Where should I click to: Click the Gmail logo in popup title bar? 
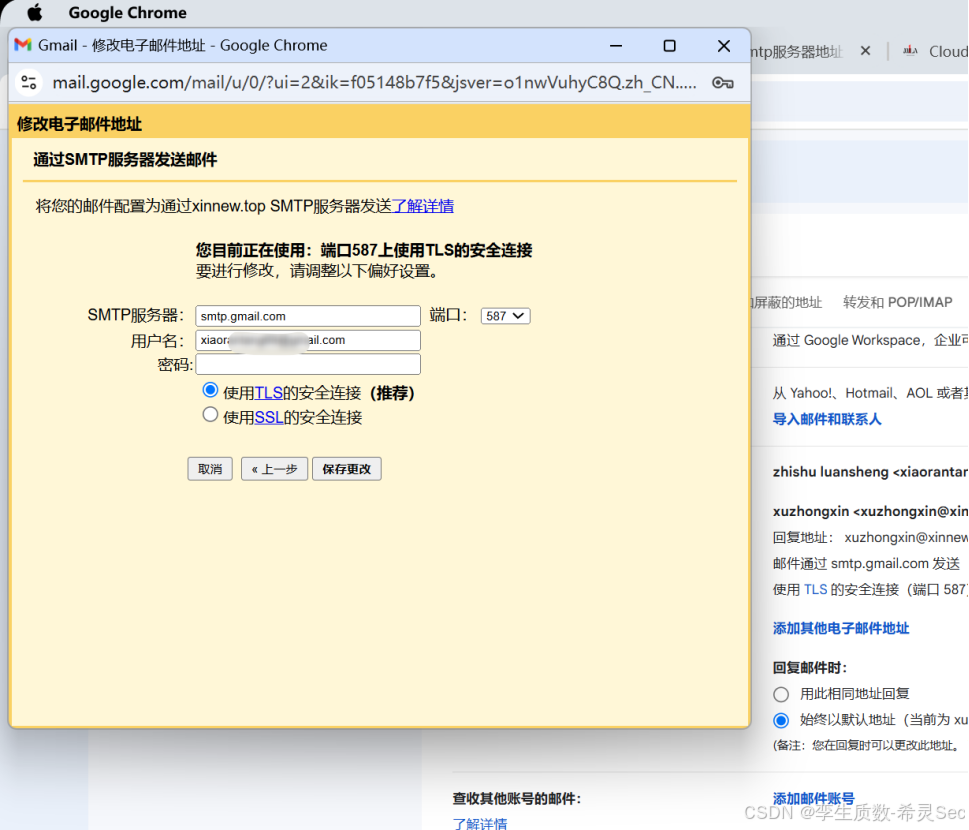coord(23,45)
